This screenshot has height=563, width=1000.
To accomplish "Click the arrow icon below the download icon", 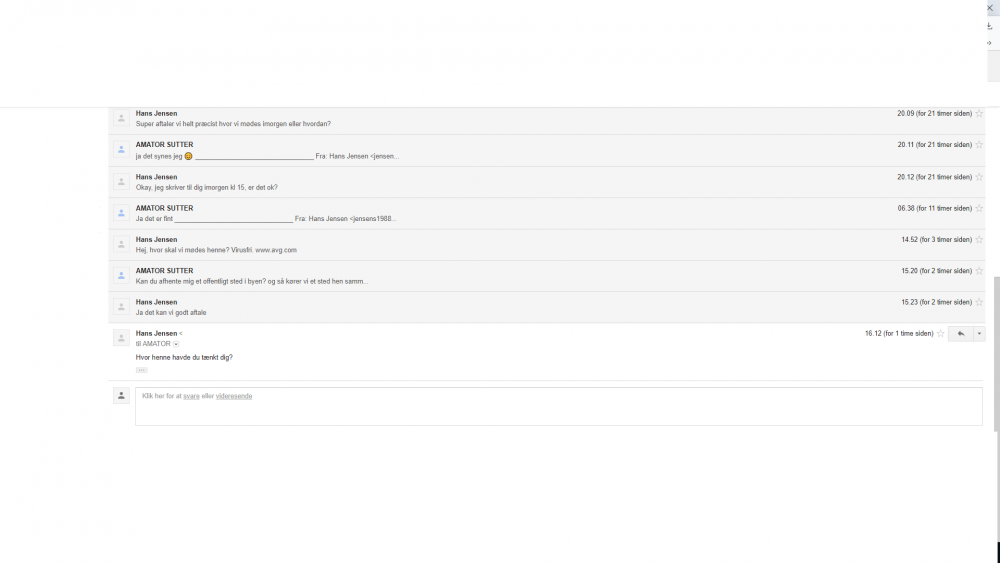I will click(989, 43).
